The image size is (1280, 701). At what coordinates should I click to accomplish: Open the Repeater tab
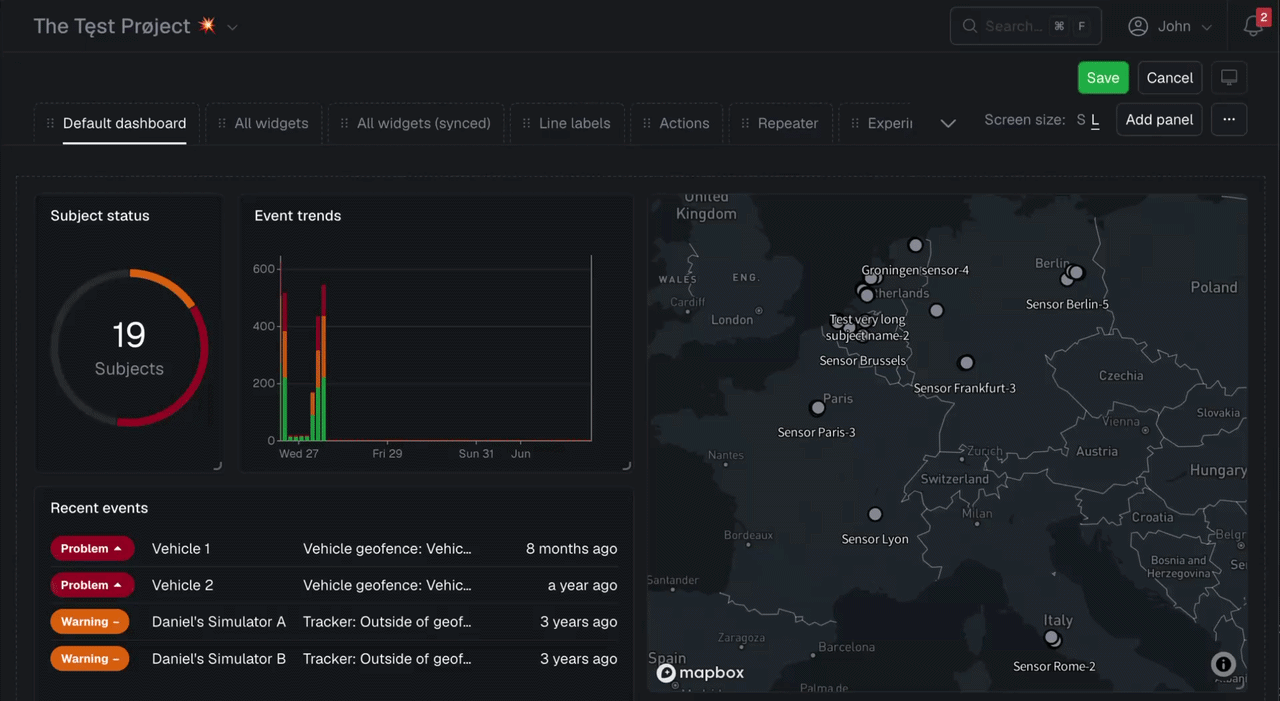[778, 124]
